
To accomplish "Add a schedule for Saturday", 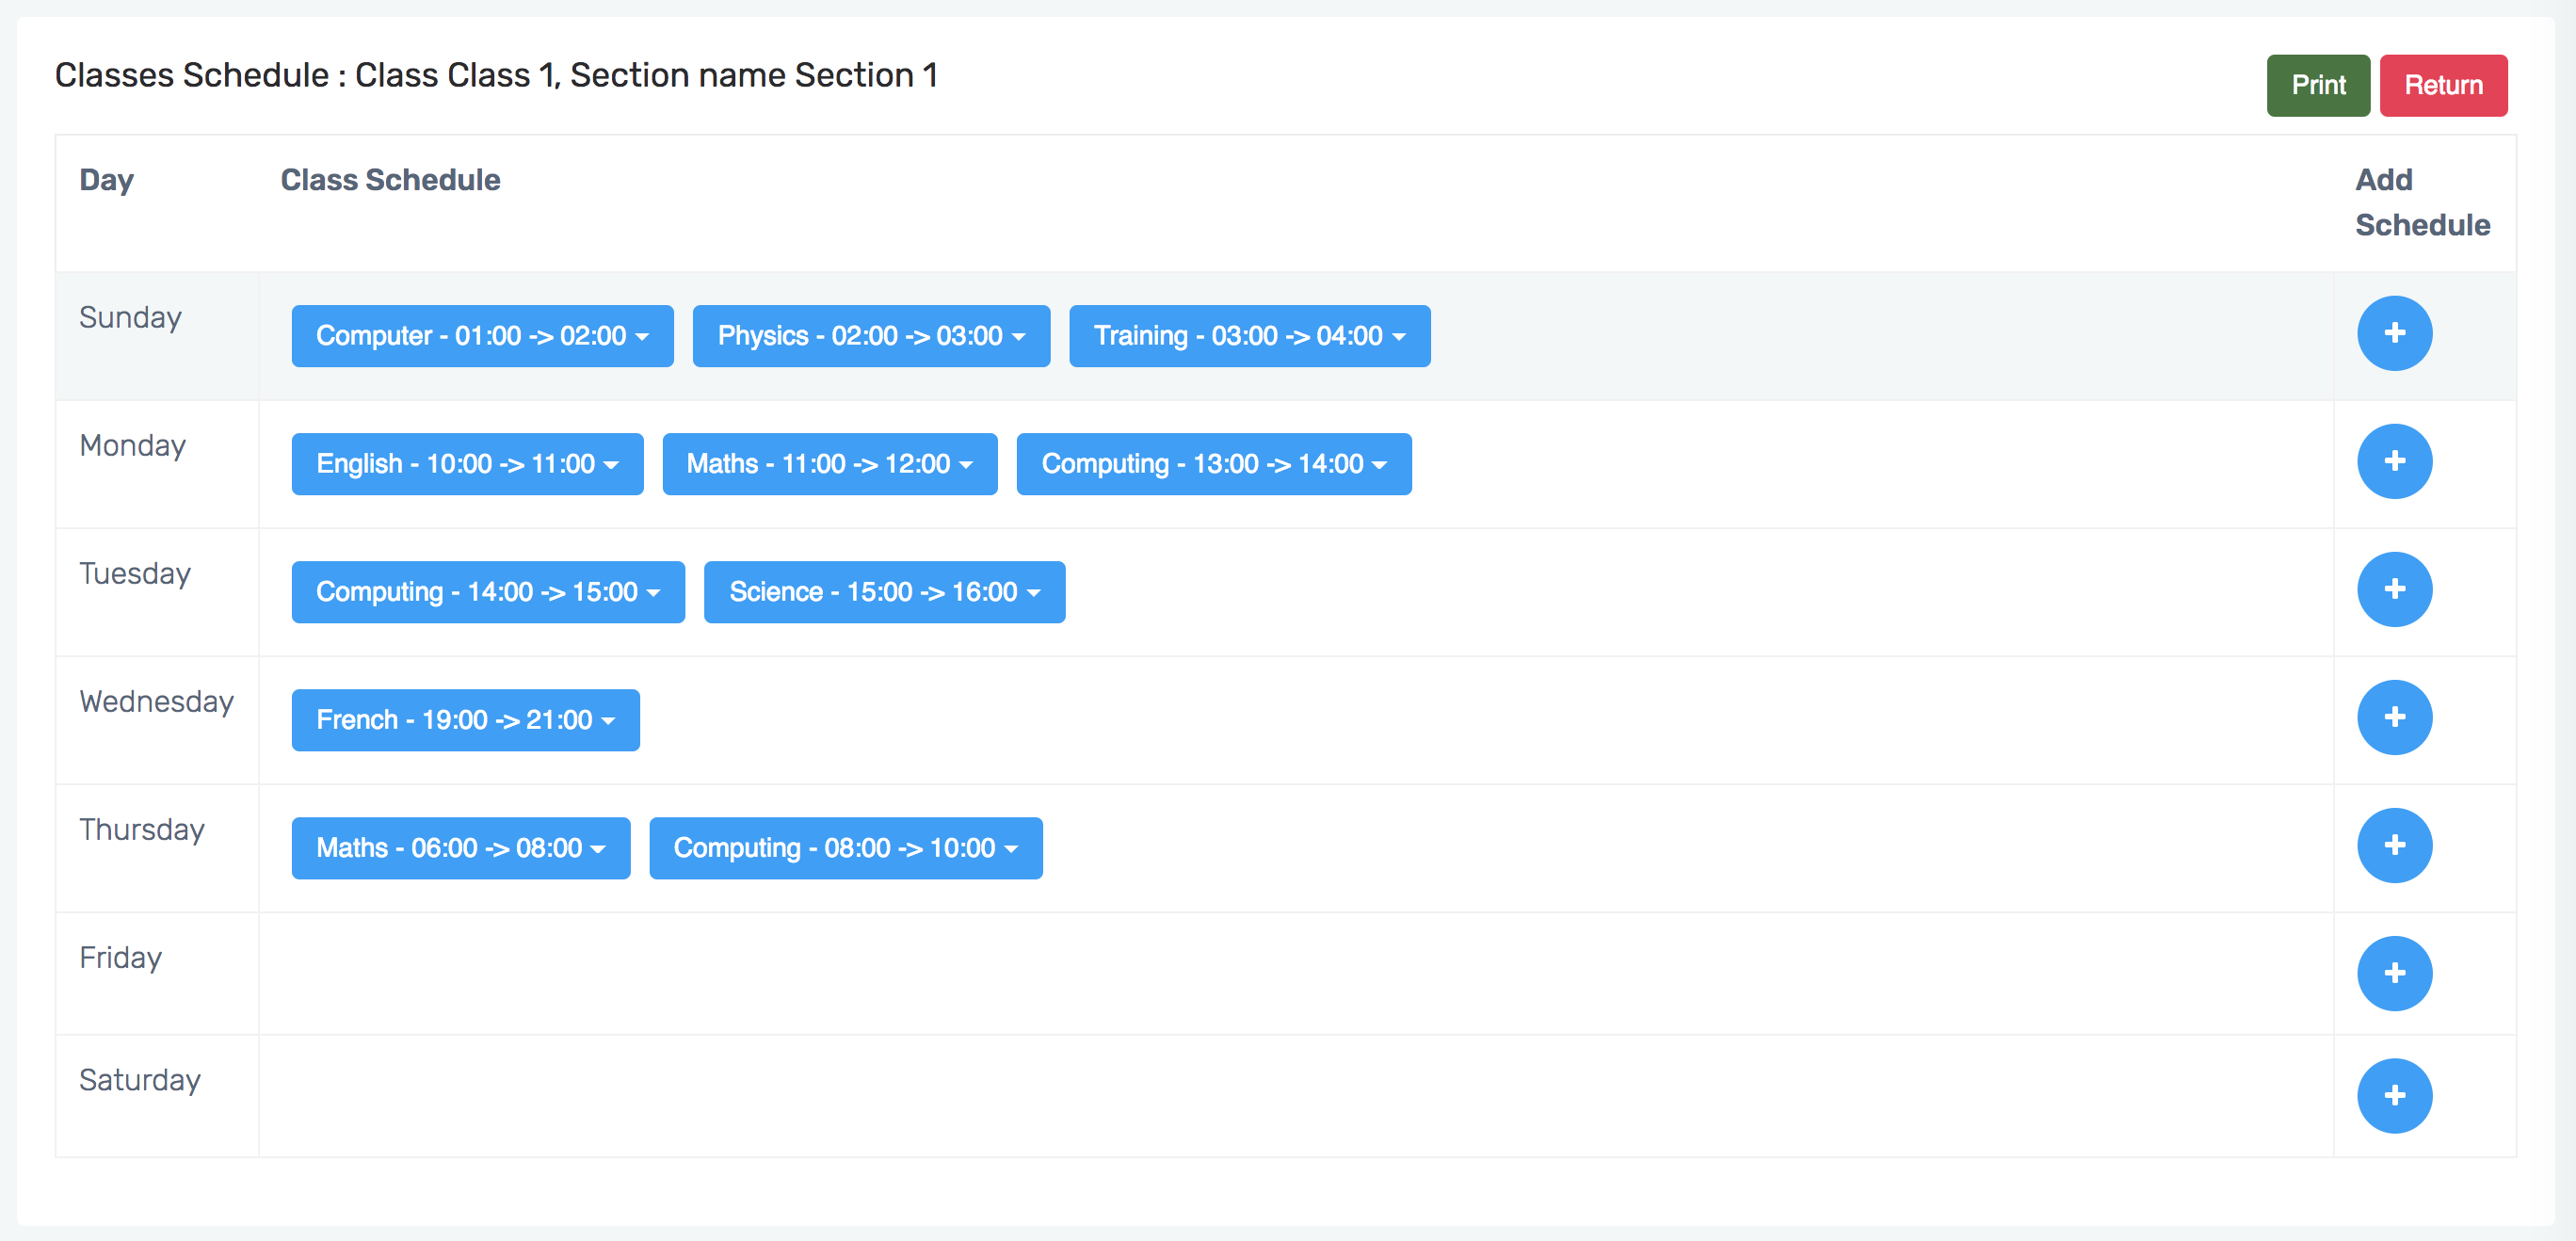I will click(x=2394, y=1095).
